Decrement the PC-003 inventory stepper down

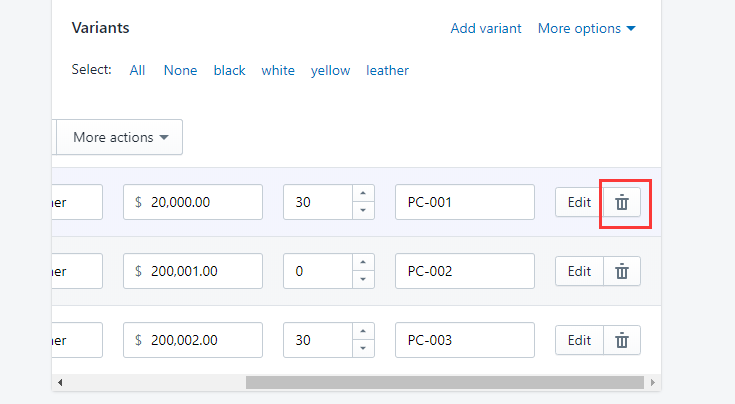[x=363, y=348]
